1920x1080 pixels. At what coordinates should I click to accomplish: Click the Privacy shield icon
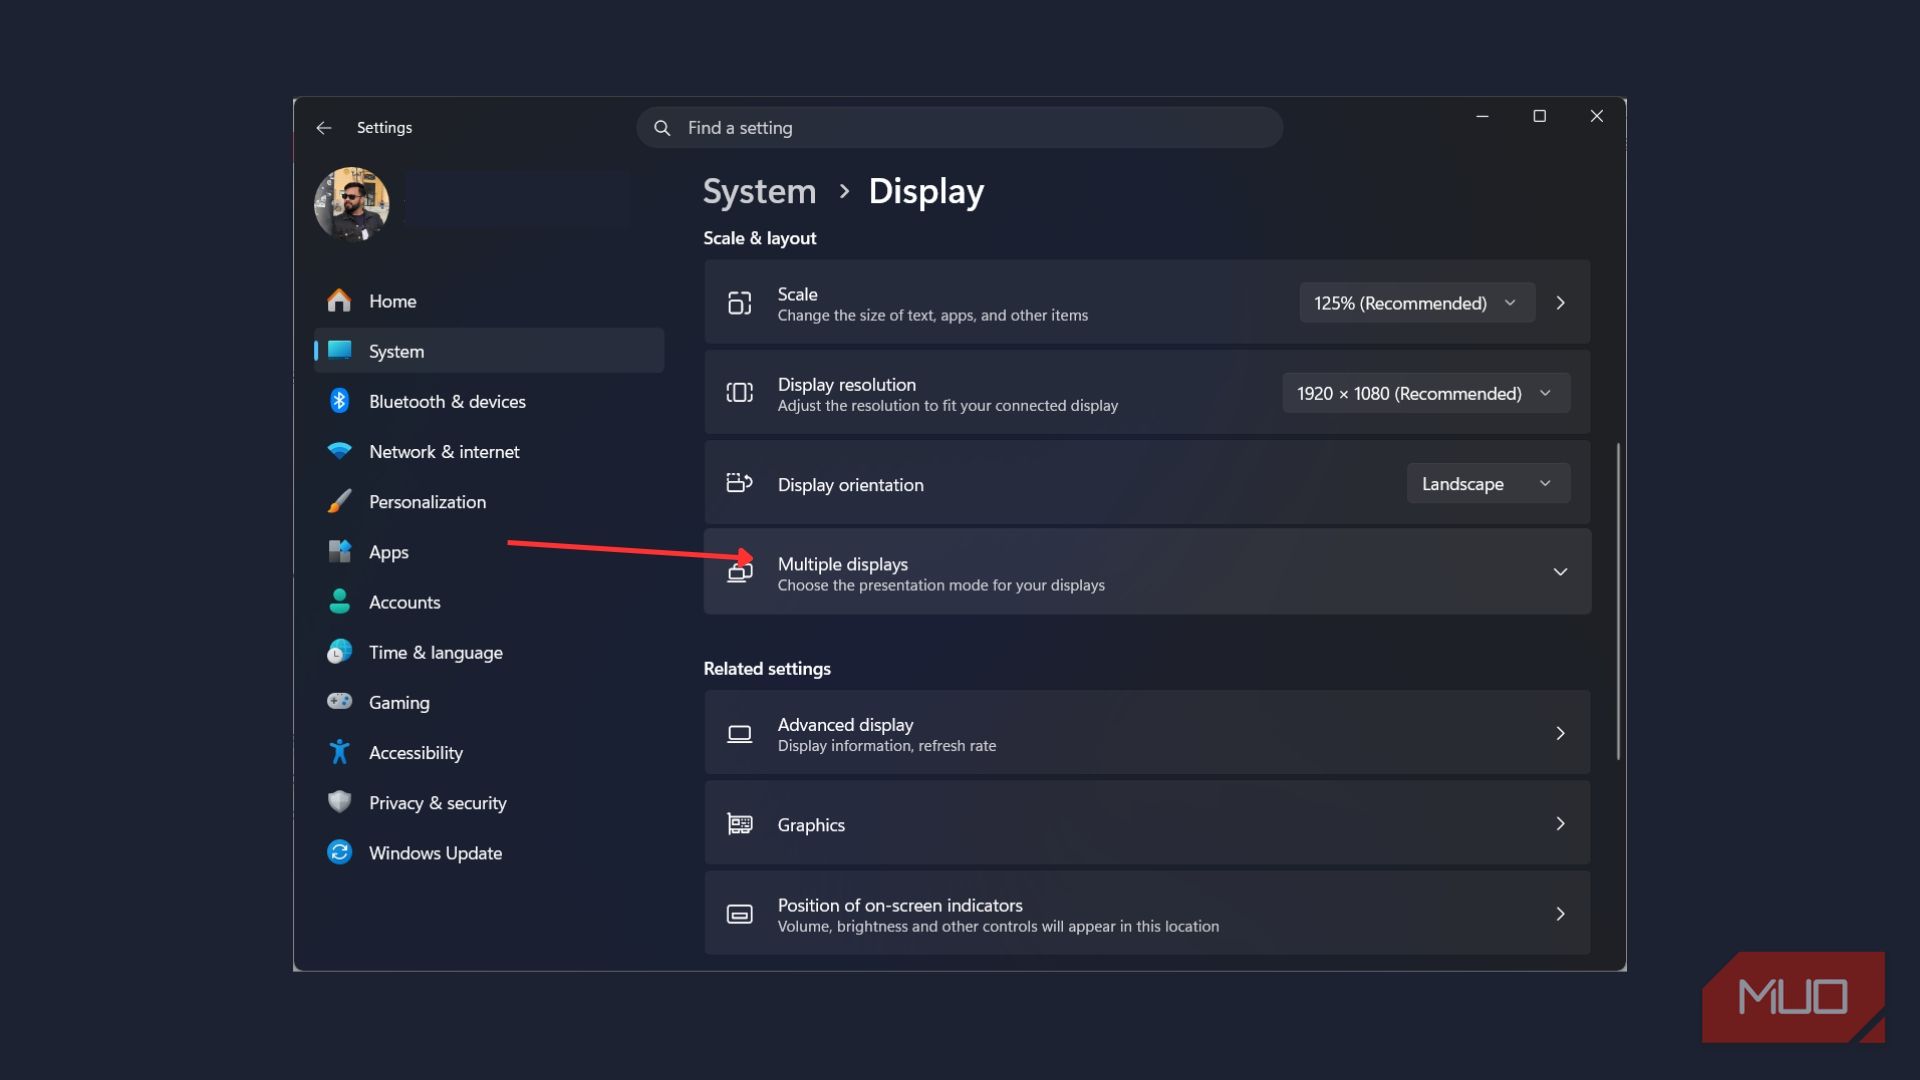[339, 802]
